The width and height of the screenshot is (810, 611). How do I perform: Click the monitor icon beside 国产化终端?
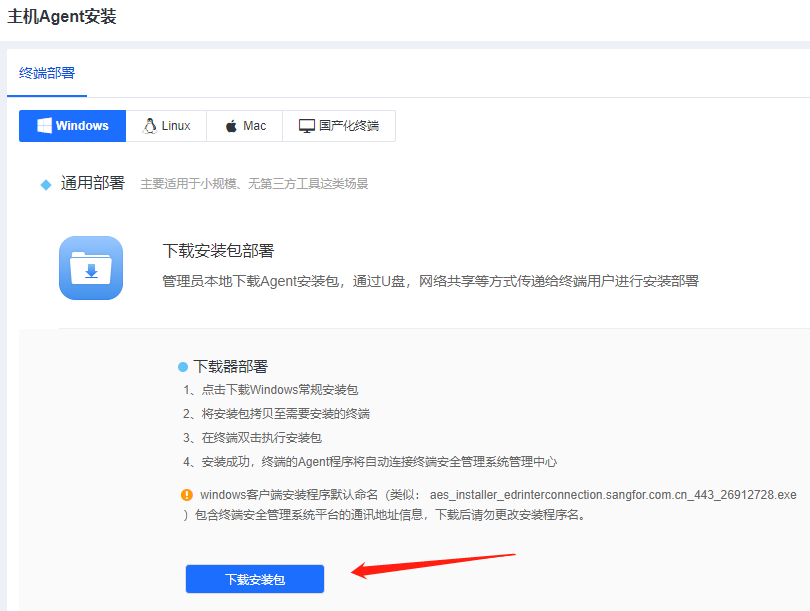[x=306, y=125]
